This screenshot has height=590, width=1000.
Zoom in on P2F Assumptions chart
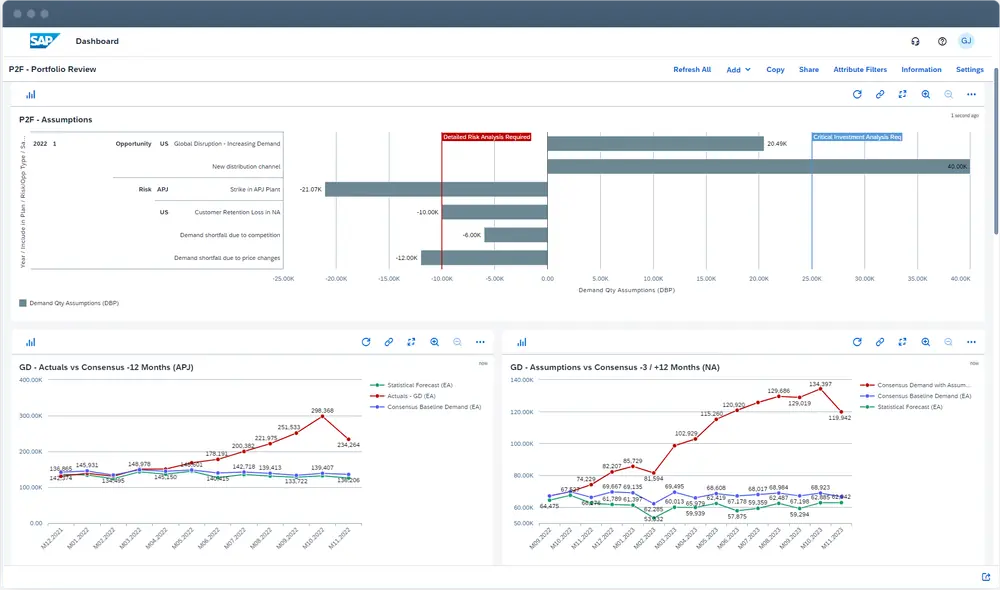[x=925, y=94]
